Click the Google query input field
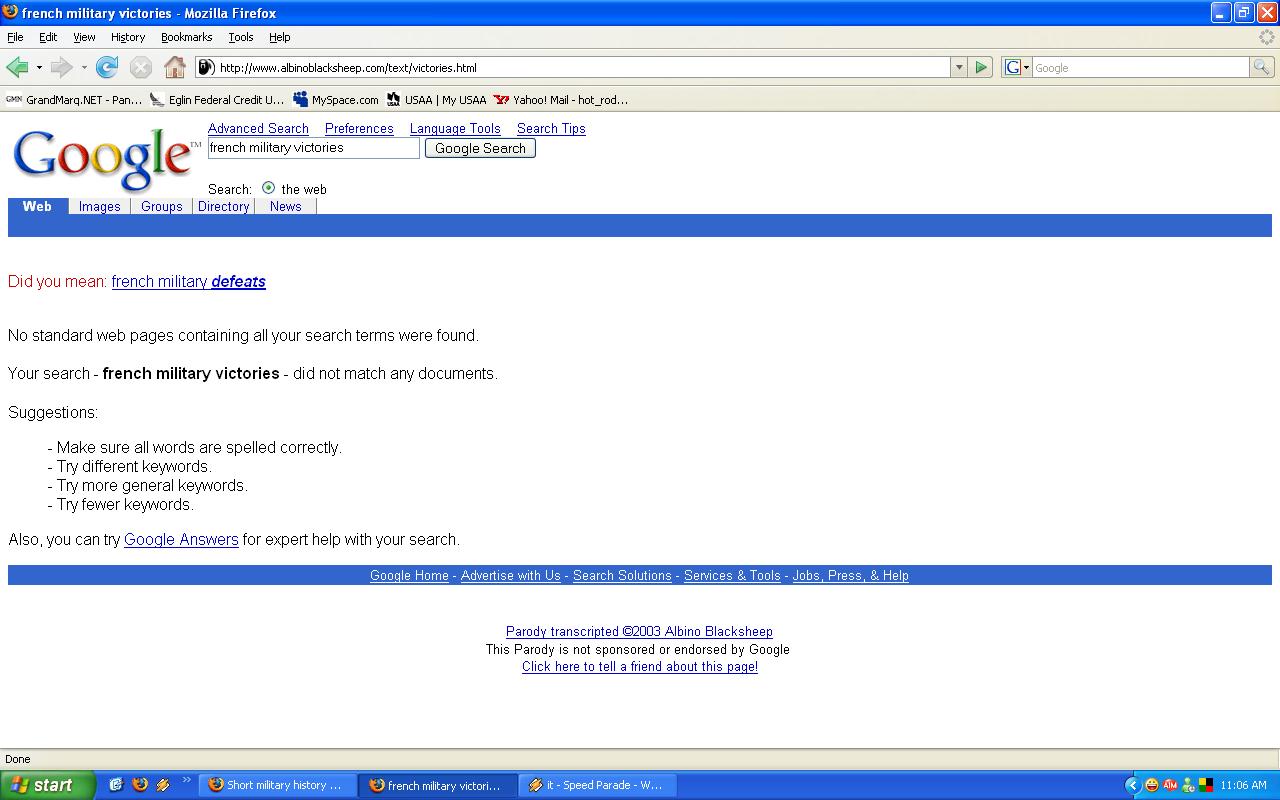 314,148
